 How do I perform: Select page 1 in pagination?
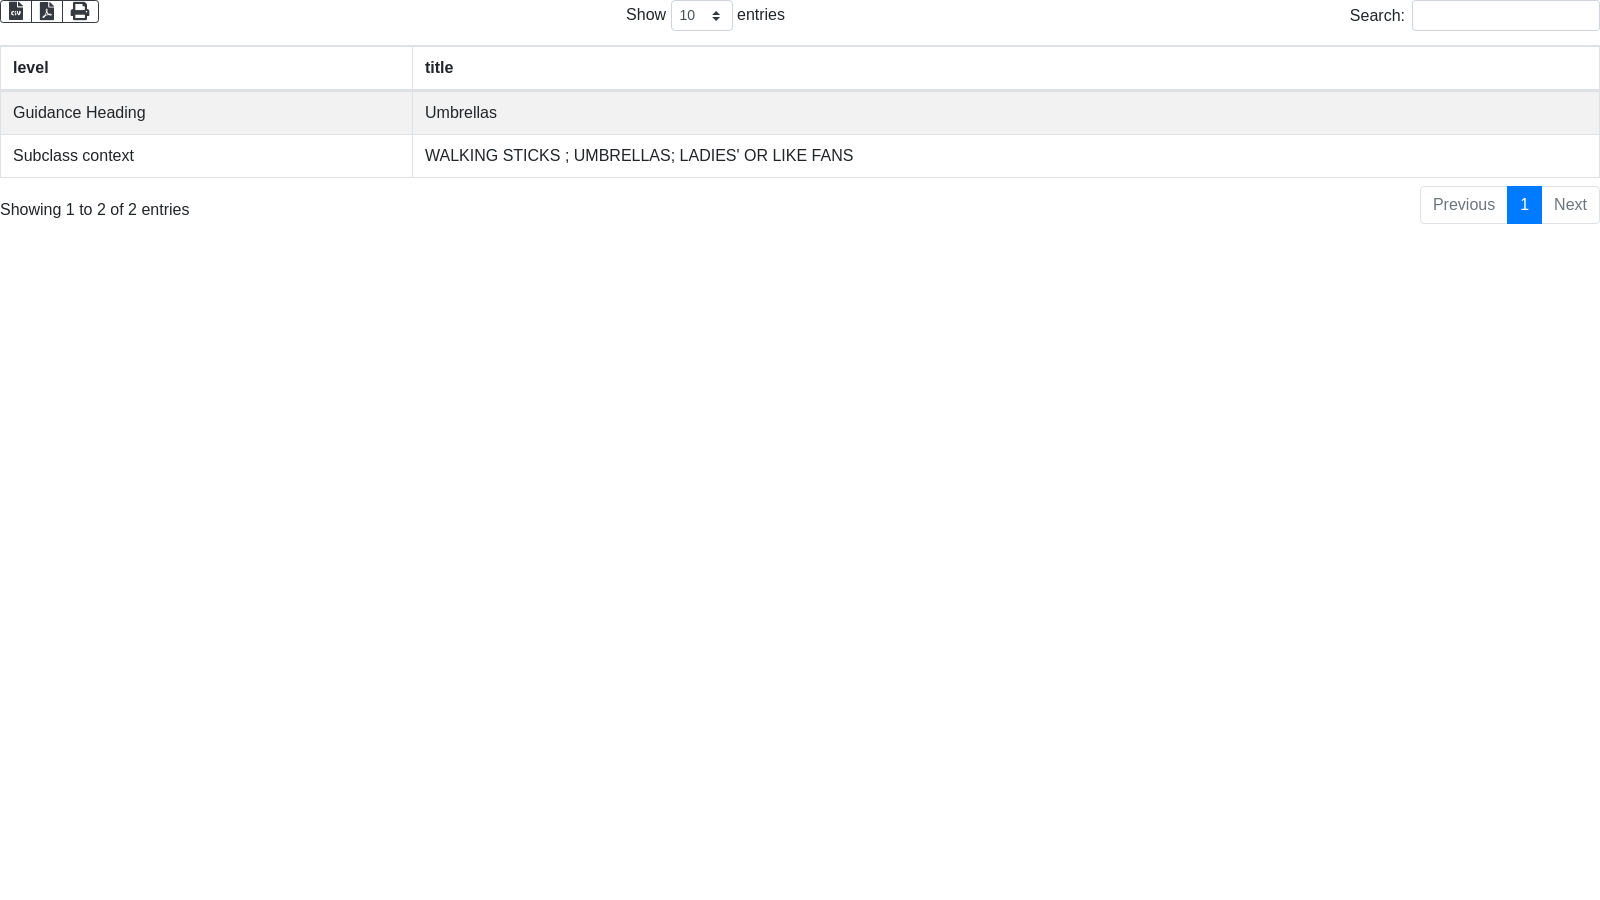(1524, 205)
